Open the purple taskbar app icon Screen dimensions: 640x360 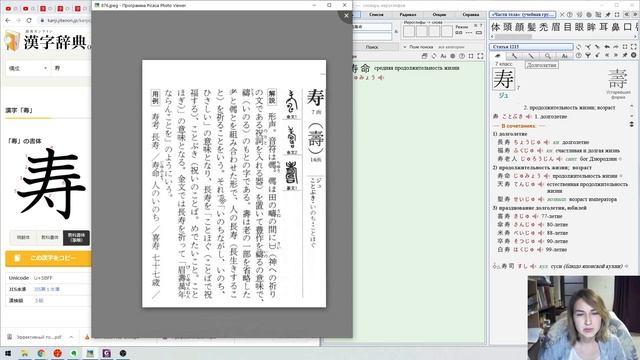tap(107, 353)
